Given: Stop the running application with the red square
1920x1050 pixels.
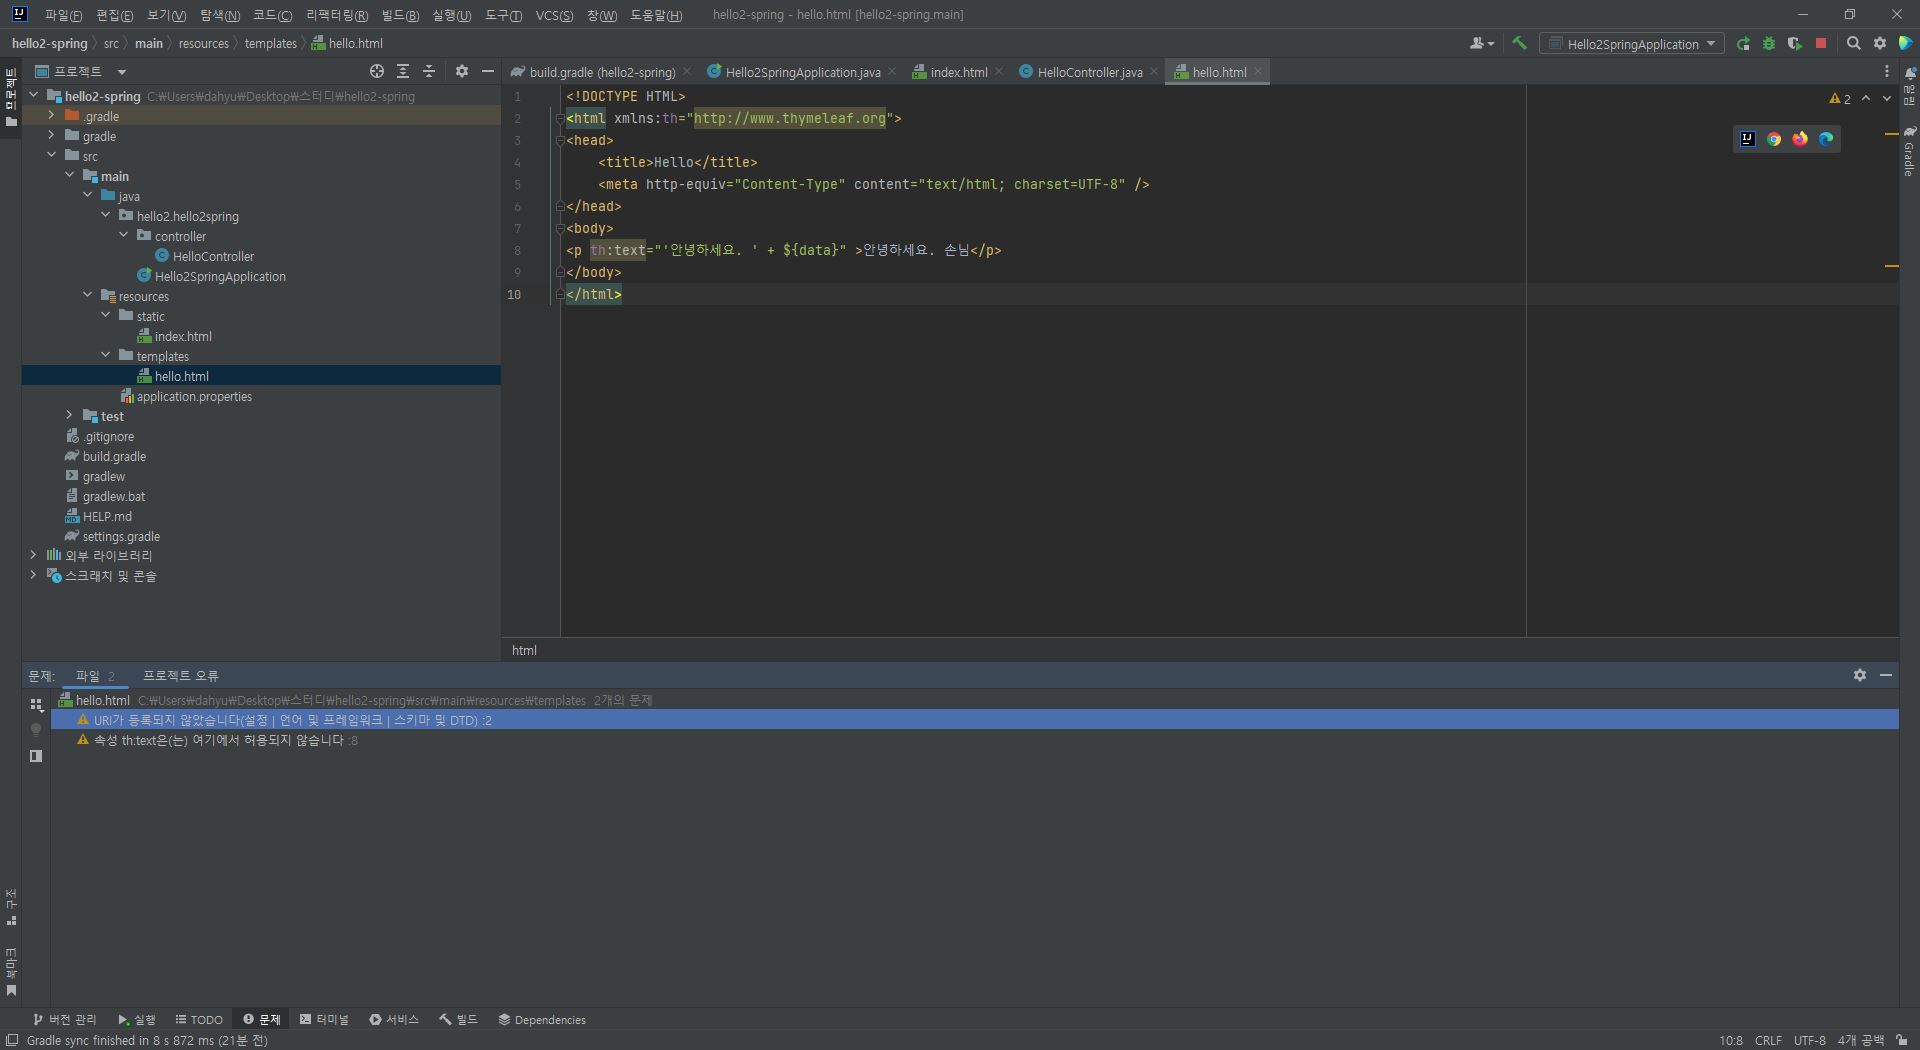Looking at the screenshot, I should tap(1821, 43).
